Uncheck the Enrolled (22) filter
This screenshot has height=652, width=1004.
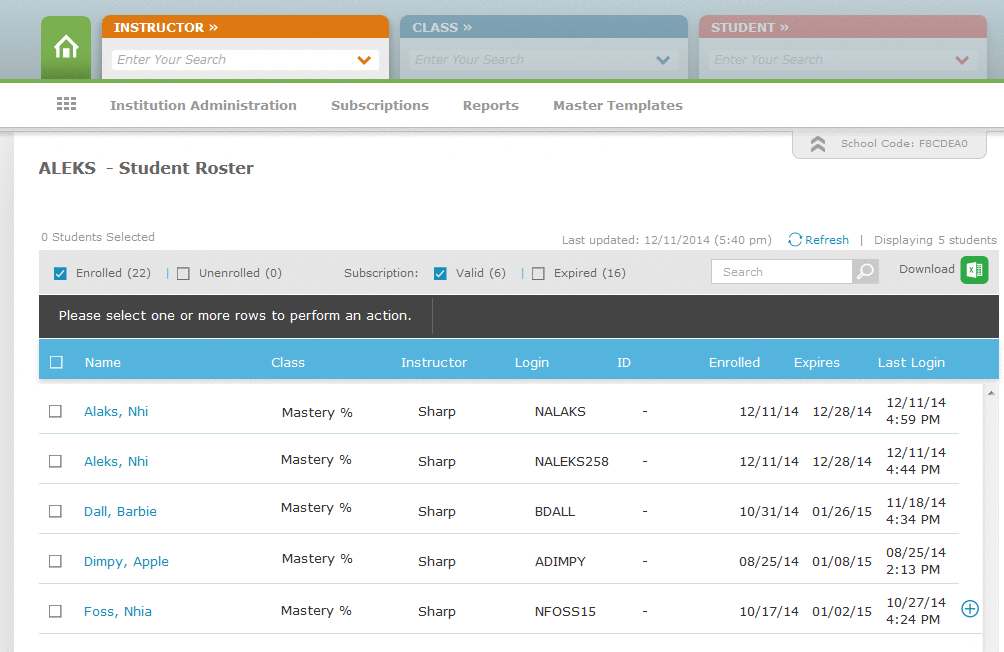click(60, 273)
